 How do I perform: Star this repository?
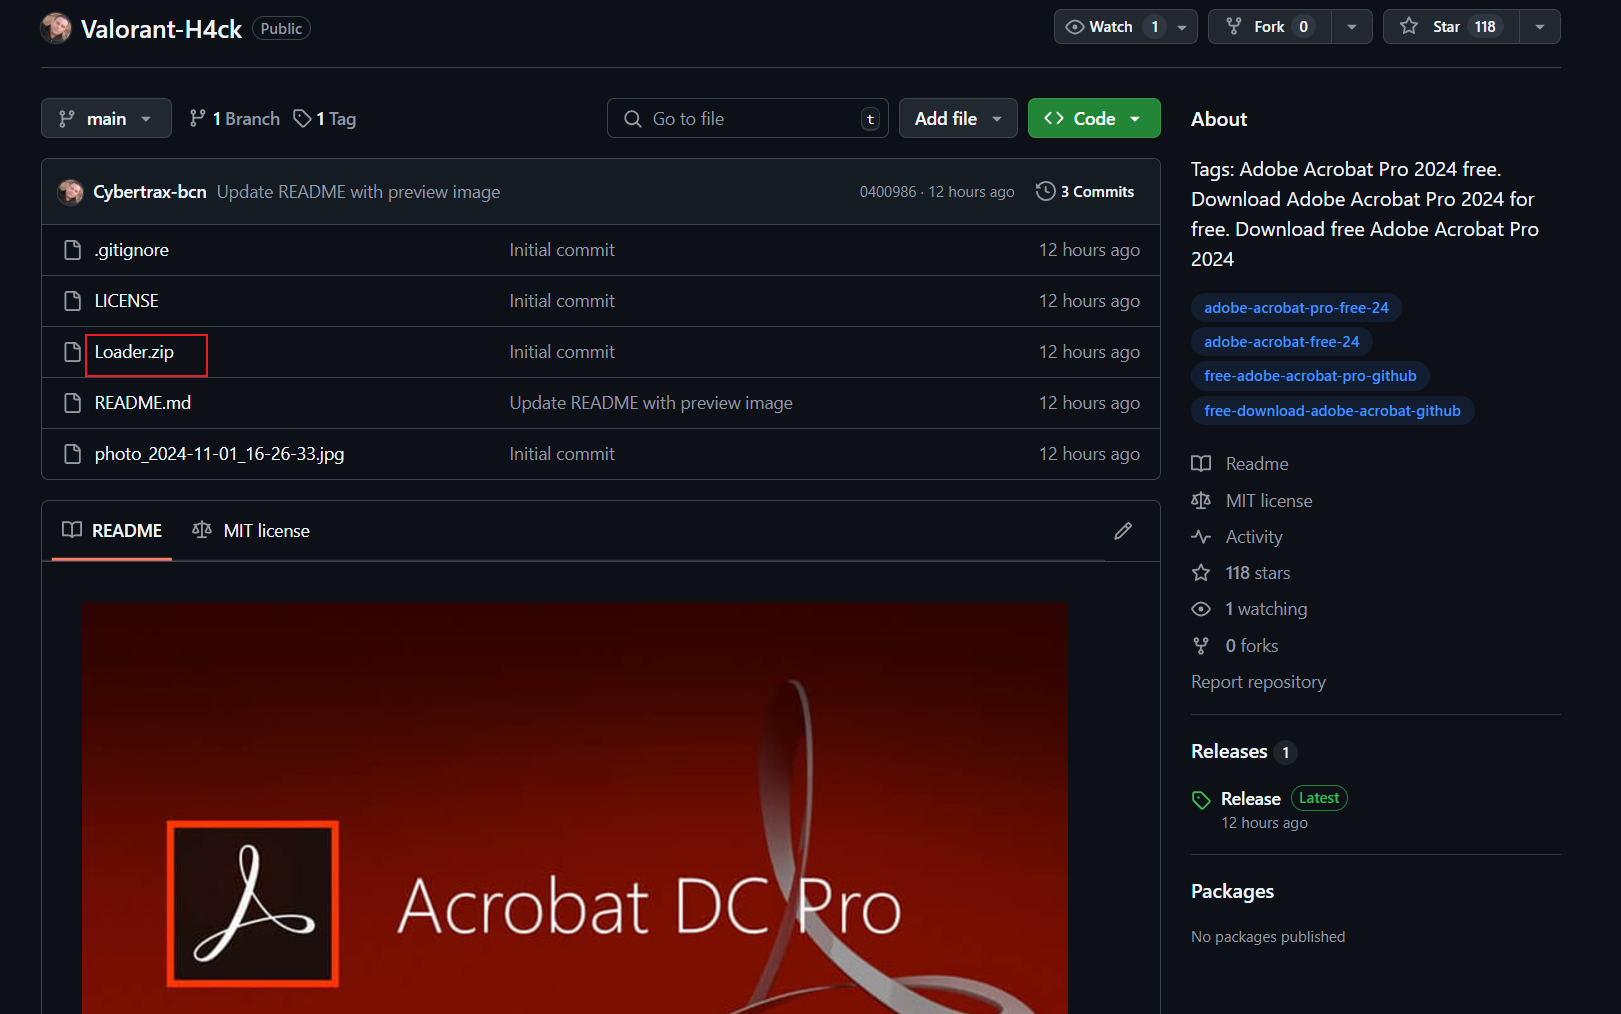coord(1451,27)
